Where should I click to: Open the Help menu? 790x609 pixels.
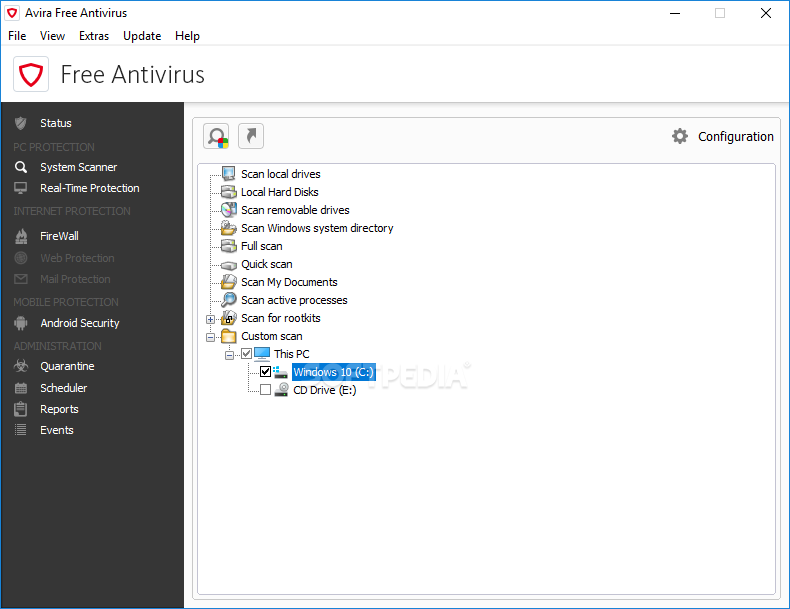(x=187, y=36)
